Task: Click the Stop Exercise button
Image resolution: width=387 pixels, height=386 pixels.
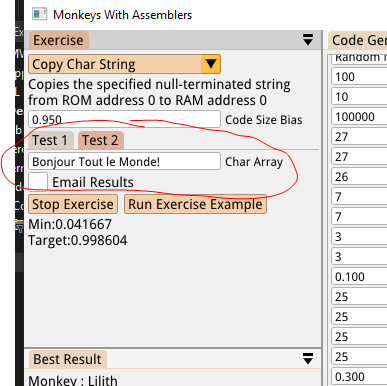Action: 73,204
